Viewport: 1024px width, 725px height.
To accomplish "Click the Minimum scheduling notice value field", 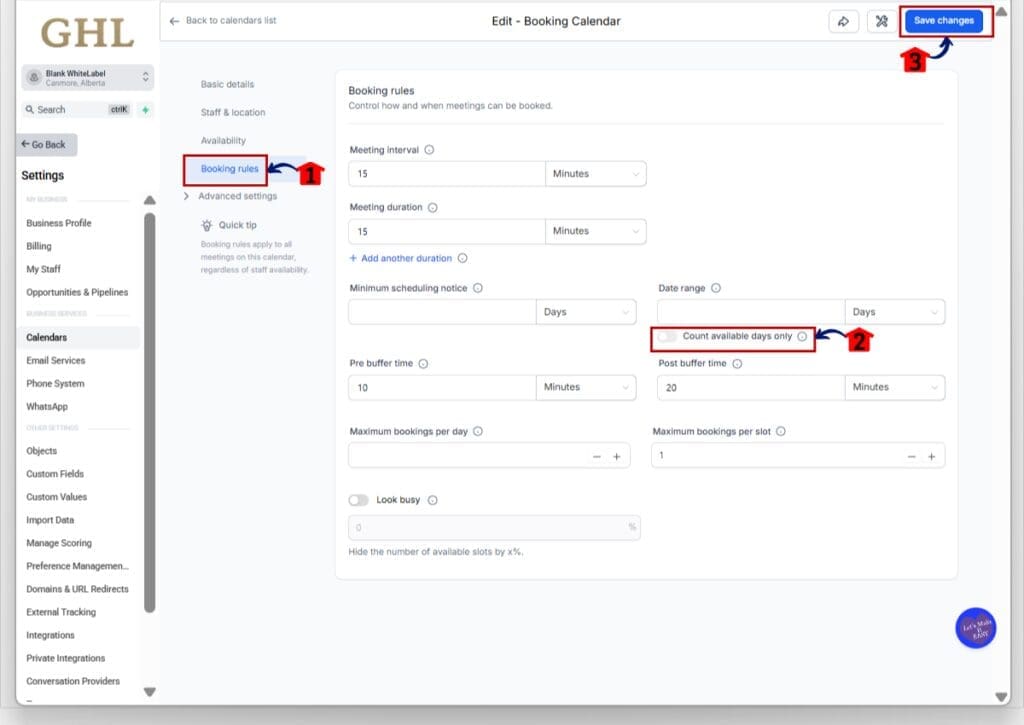I will tap(442, 312).
